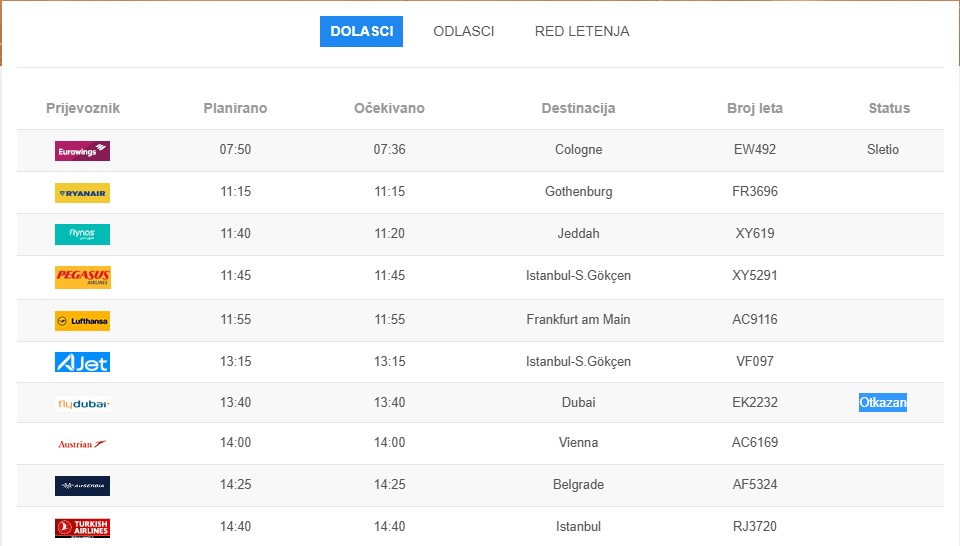Click the Status column header
960x546 pixels.
889,108
